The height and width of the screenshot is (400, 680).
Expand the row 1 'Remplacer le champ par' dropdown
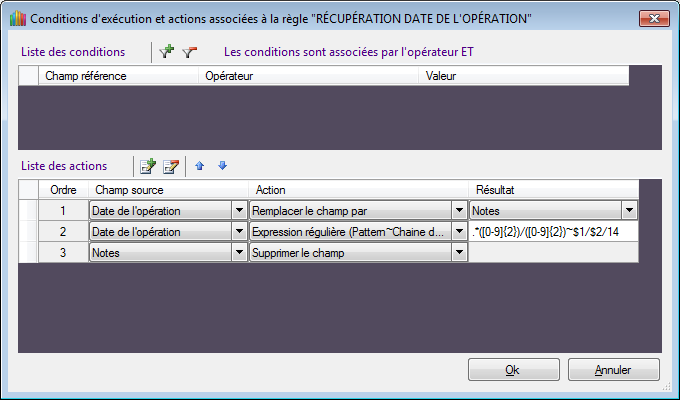coord(458,210)
